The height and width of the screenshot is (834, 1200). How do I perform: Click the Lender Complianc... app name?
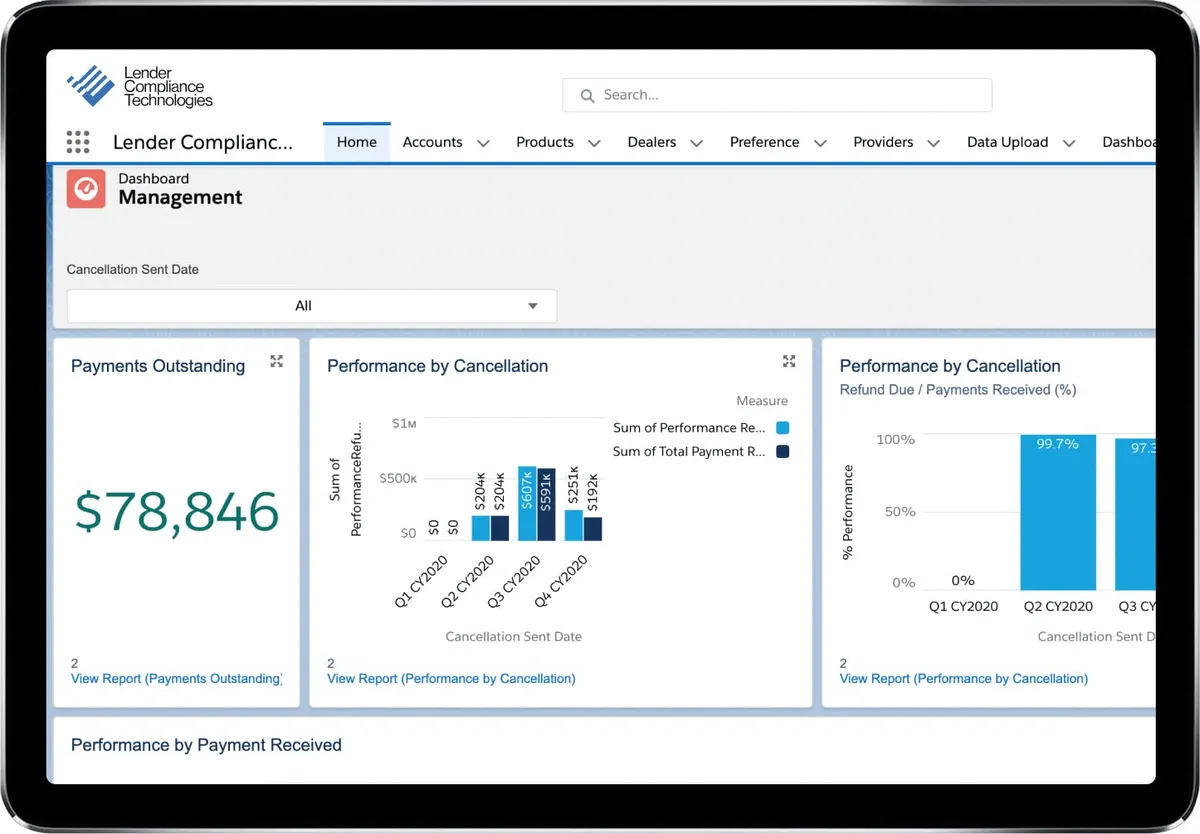(203, 142)
